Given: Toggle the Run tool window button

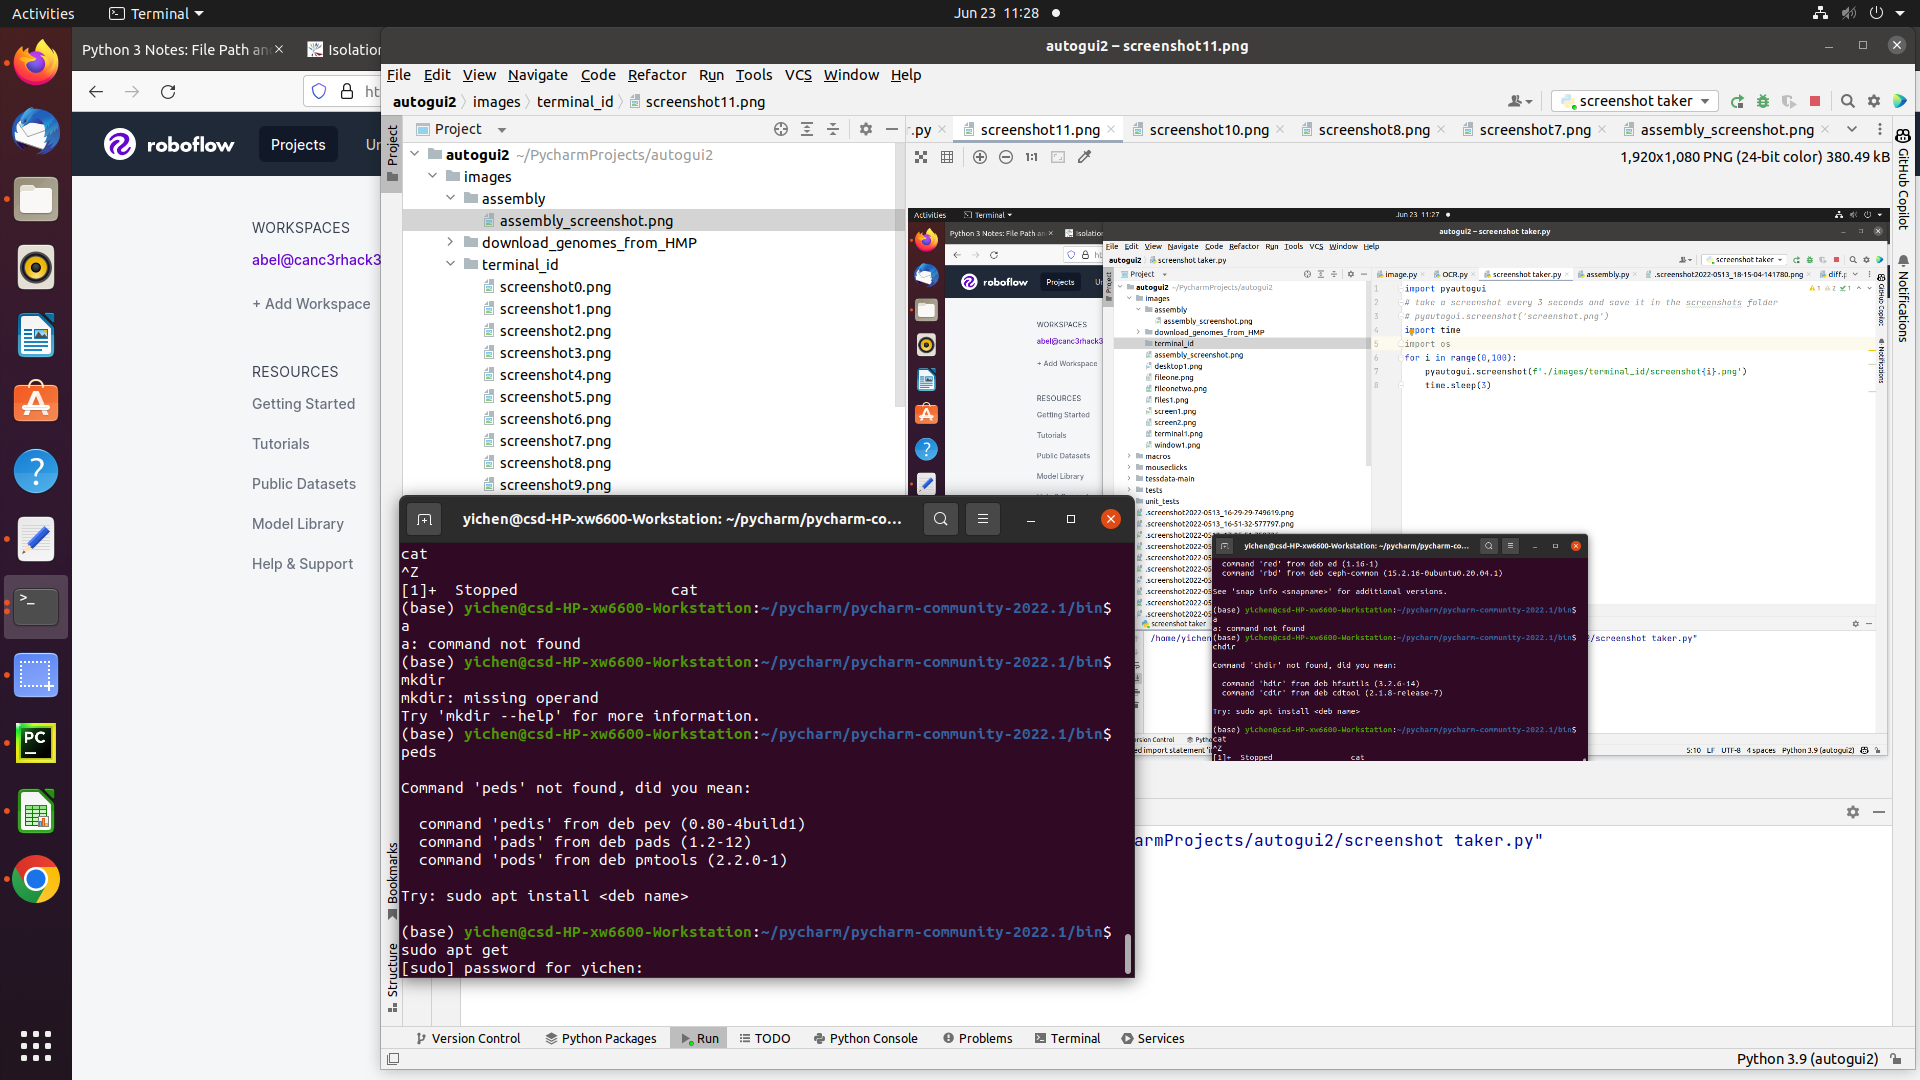Looking at the screenshot, I should (x=699, y=1038).
